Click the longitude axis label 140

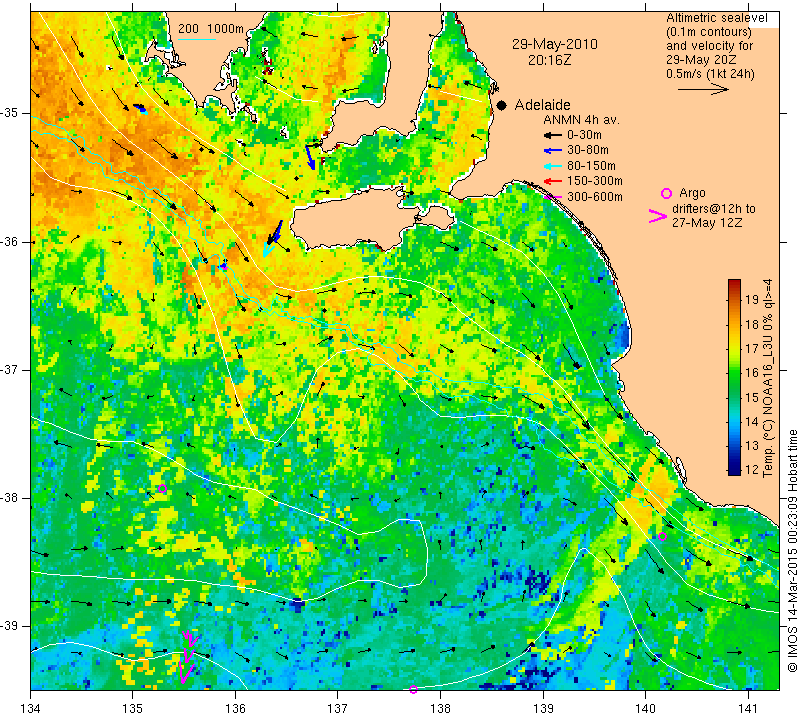[645, 708]
